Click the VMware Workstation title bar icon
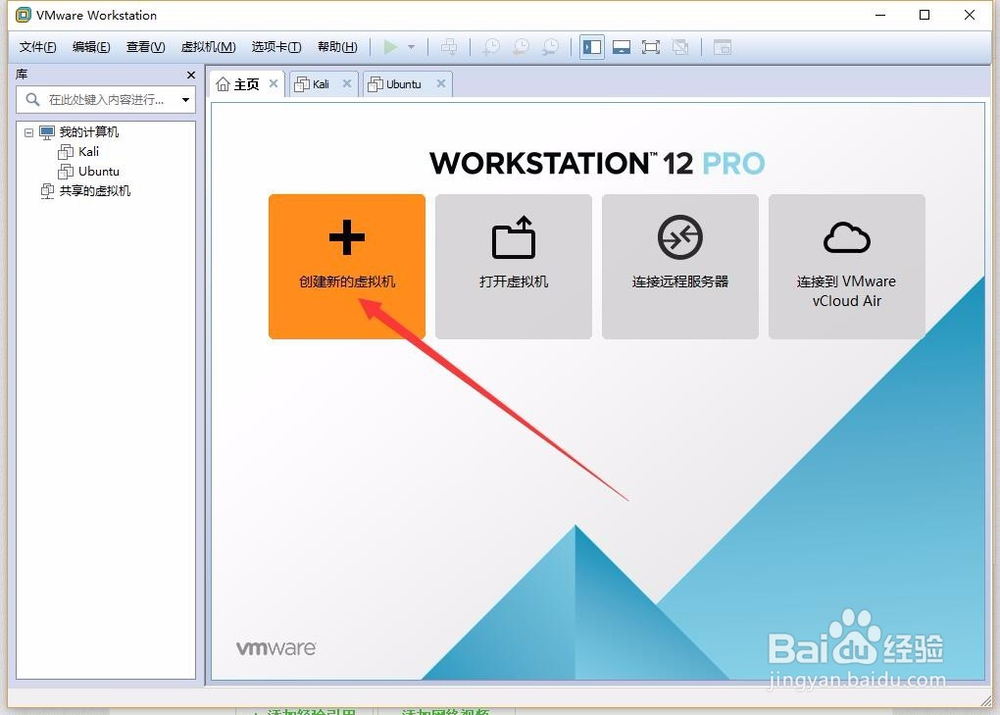 coord(23,15)
